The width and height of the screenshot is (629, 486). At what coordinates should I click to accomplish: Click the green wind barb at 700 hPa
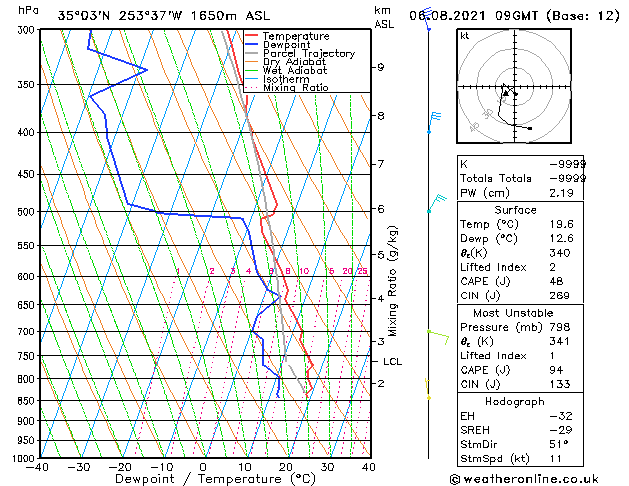coord(438,337)
